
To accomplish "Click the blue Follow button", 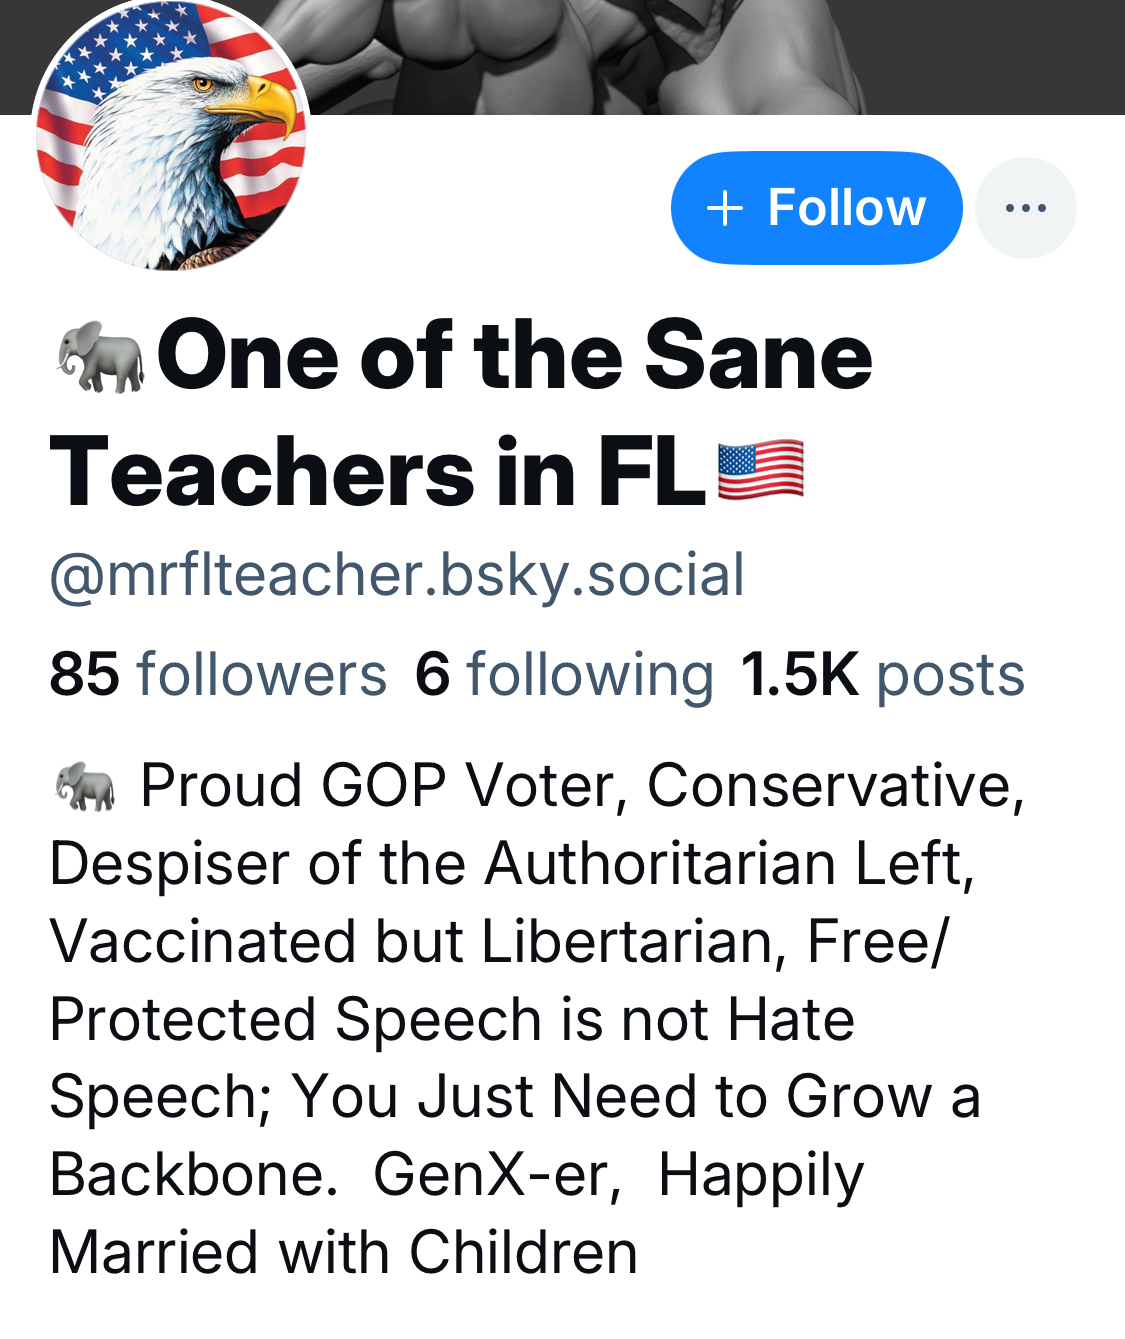I will [816, 208].
